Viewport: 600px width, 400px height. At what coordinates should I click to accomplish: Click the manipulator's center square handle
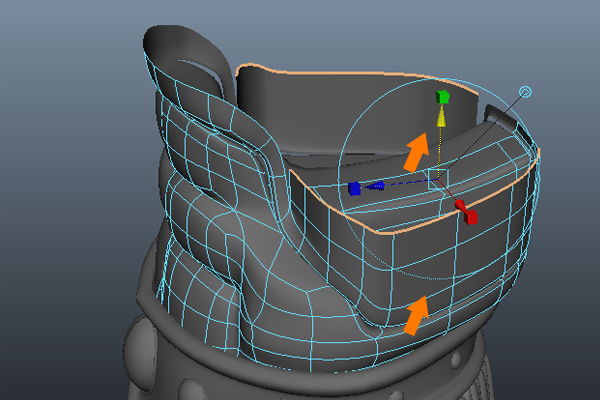point(437,179)
